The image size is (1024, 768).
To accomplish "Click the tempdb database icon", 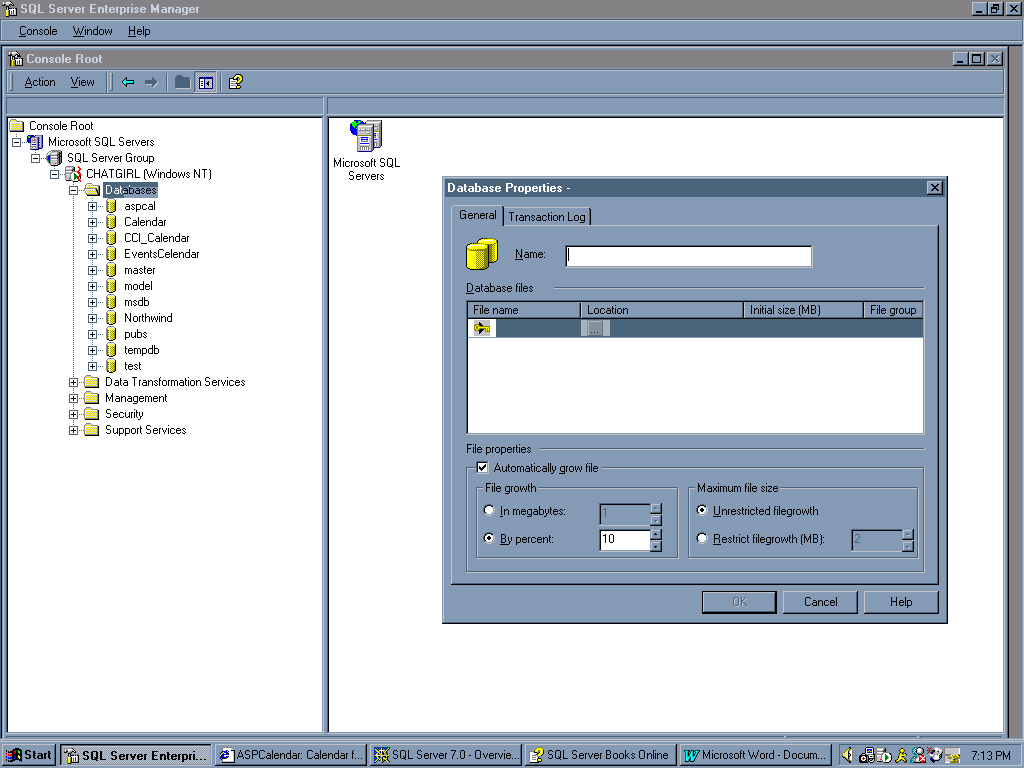I will [x=112, y=350].
